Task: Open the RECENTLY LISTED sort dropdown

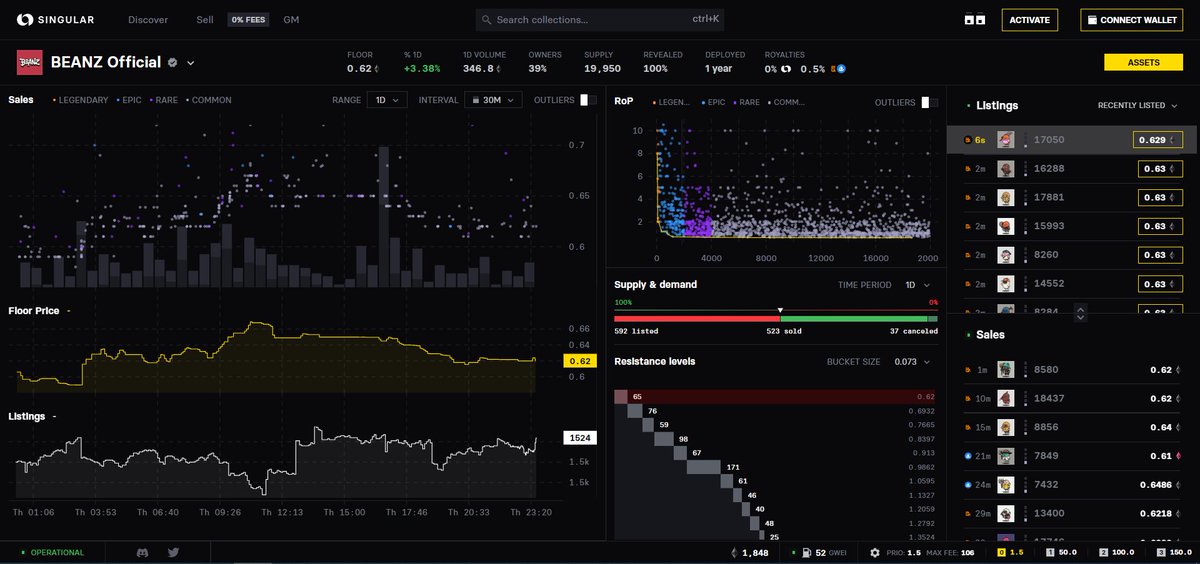Action: click(1138, 105)
